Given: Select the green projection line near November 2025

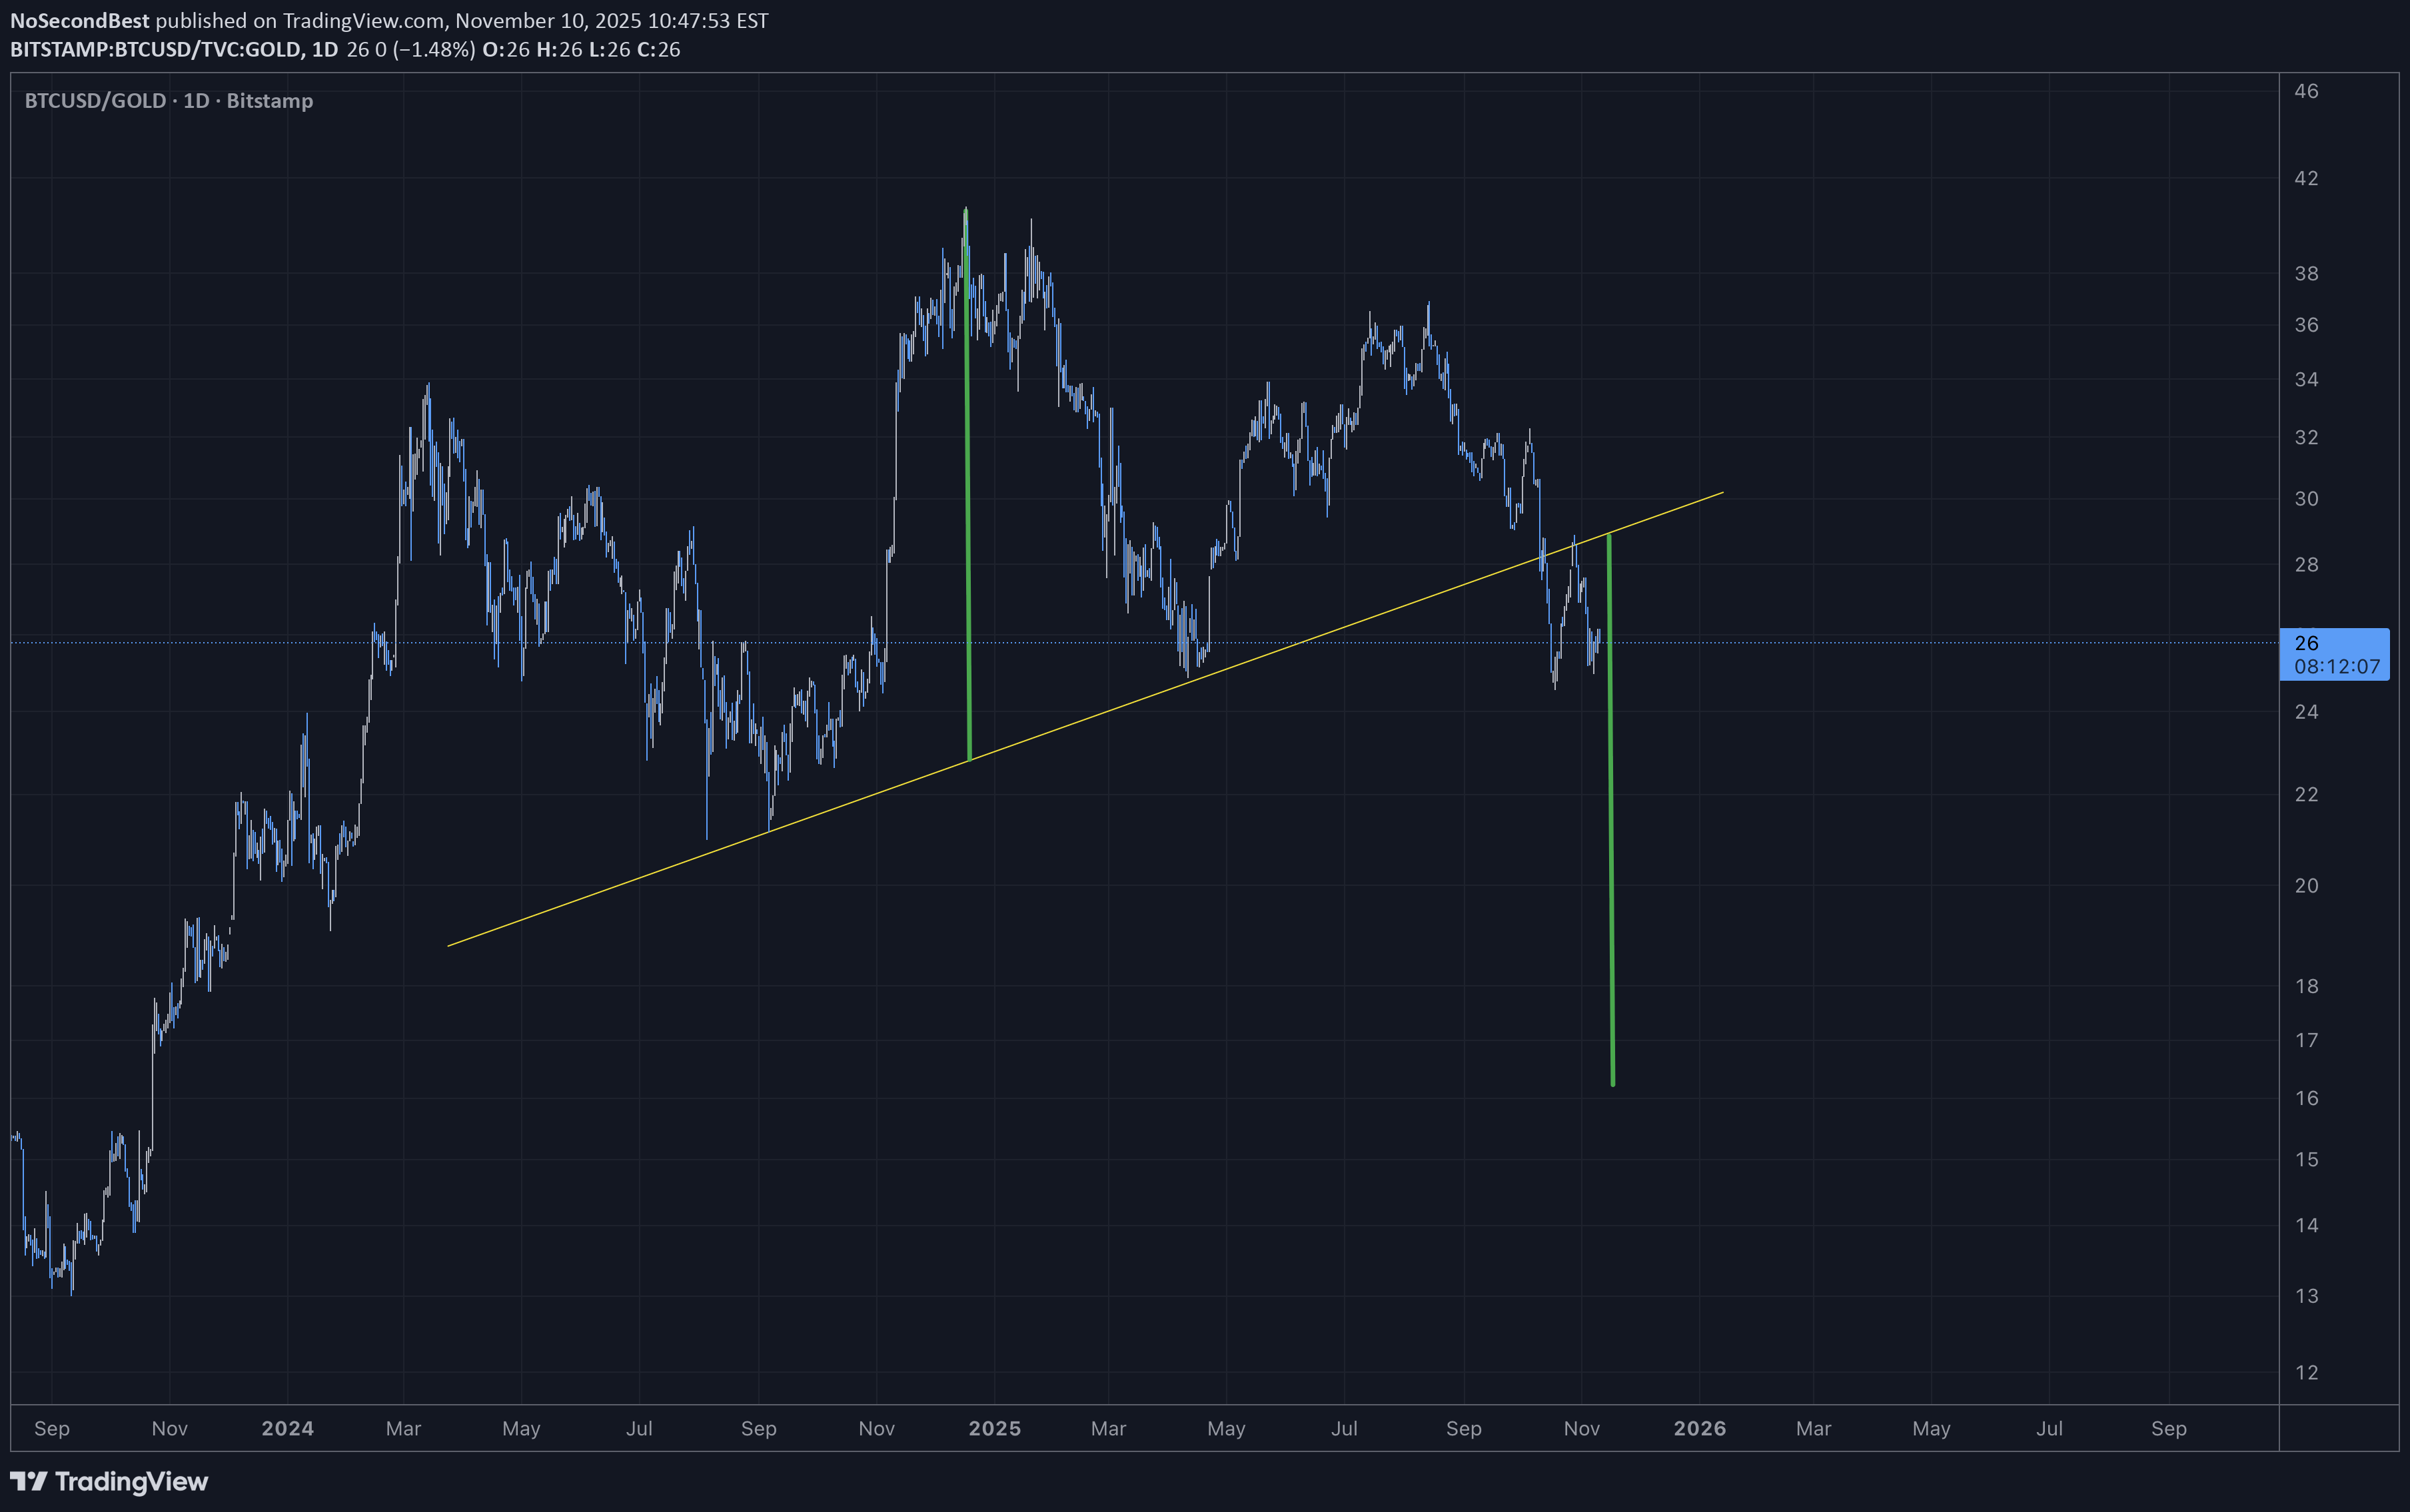Looking at the screenshot, I should click(1611, 850).
